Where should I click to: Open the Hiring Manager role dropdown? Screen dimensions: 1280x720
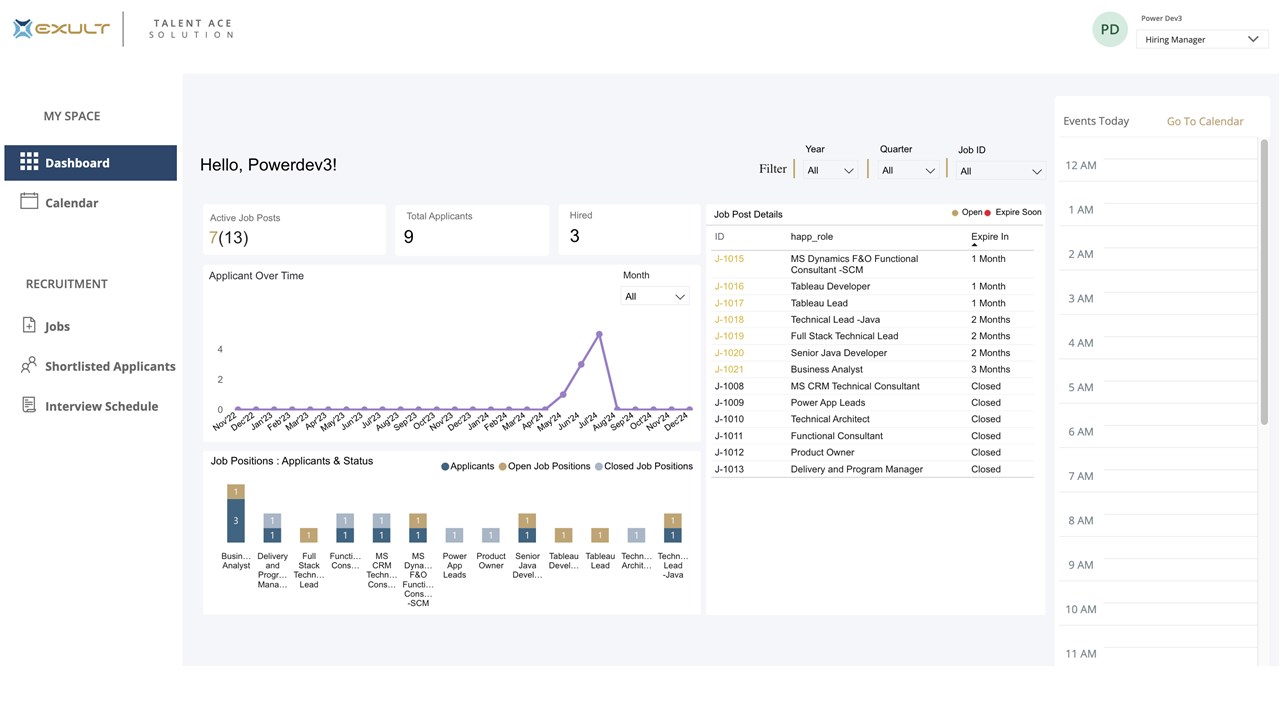1202,39
